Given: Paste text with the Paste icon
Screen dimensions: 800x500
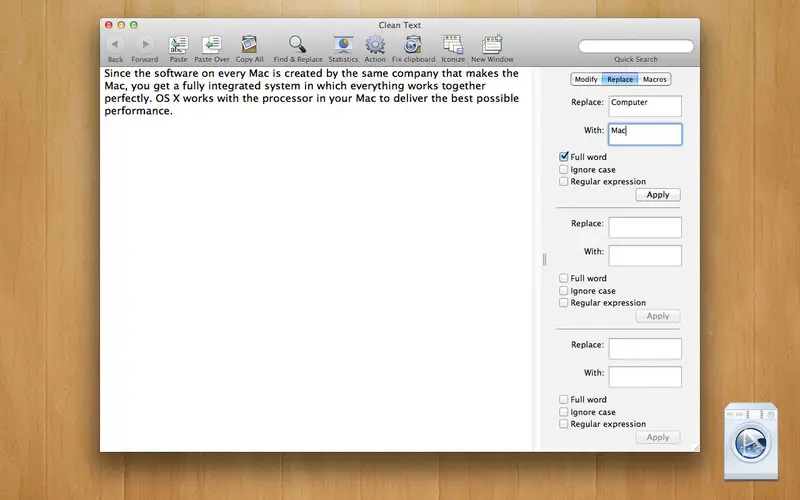Looking at the screenshot, I should coord(178,44).
